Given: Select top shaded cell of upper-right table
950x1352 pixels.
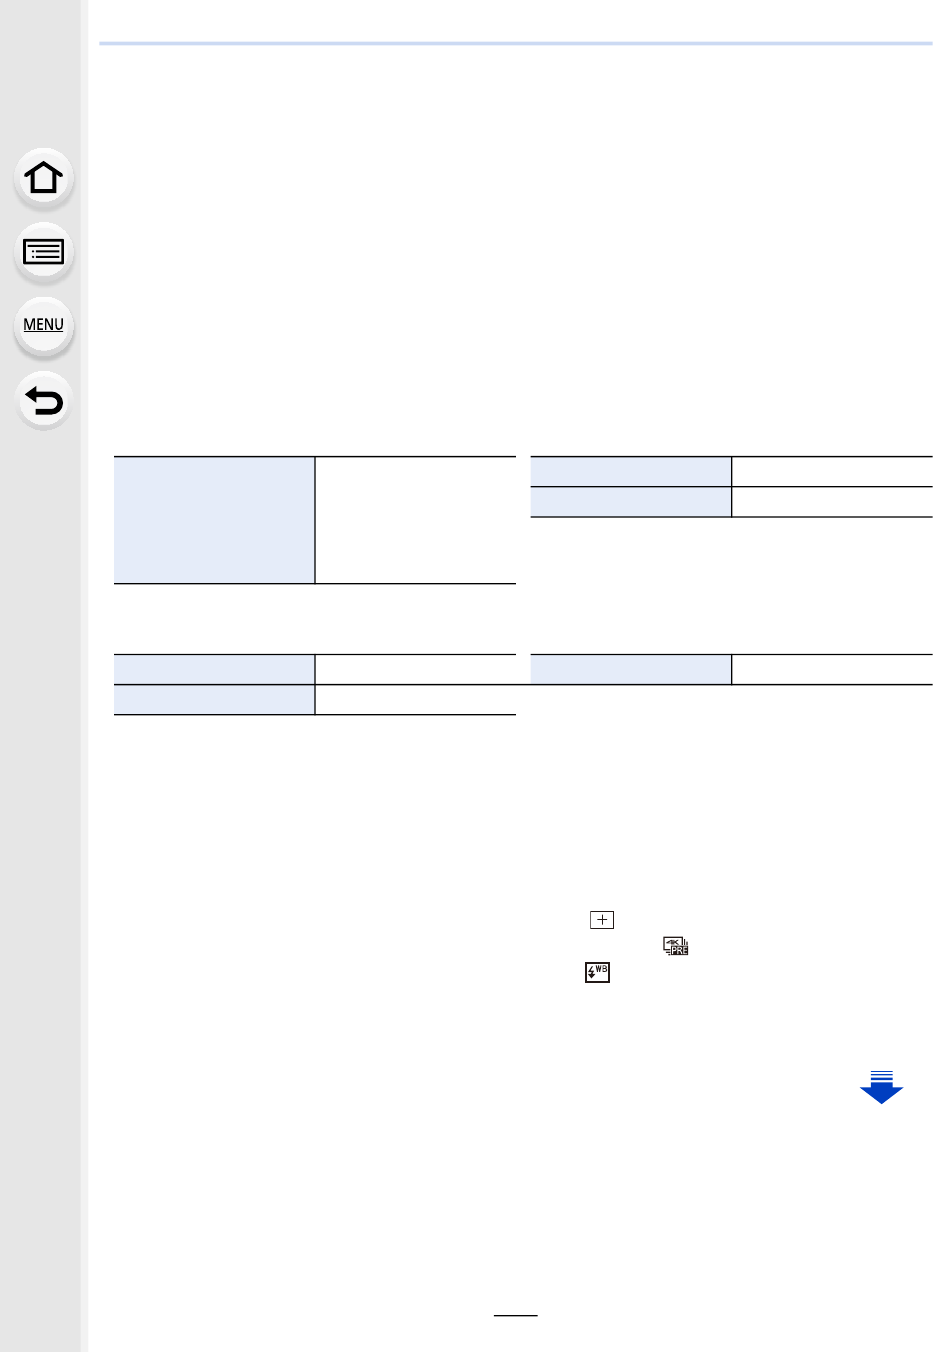Looking at the screenshot, I should pyautogui.click(x=630, y=472).
